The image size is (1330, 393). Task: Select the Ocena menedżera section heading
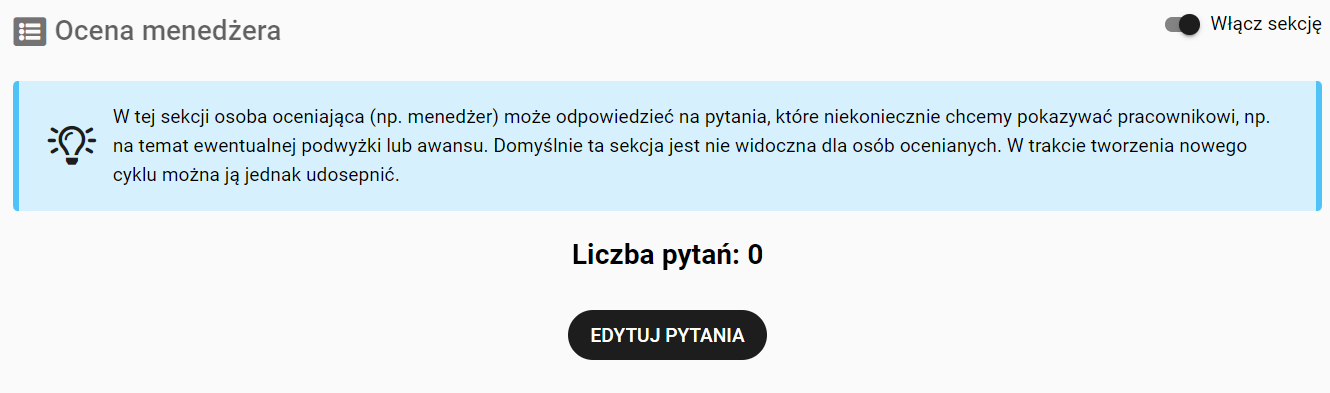(x=167, y=31)
